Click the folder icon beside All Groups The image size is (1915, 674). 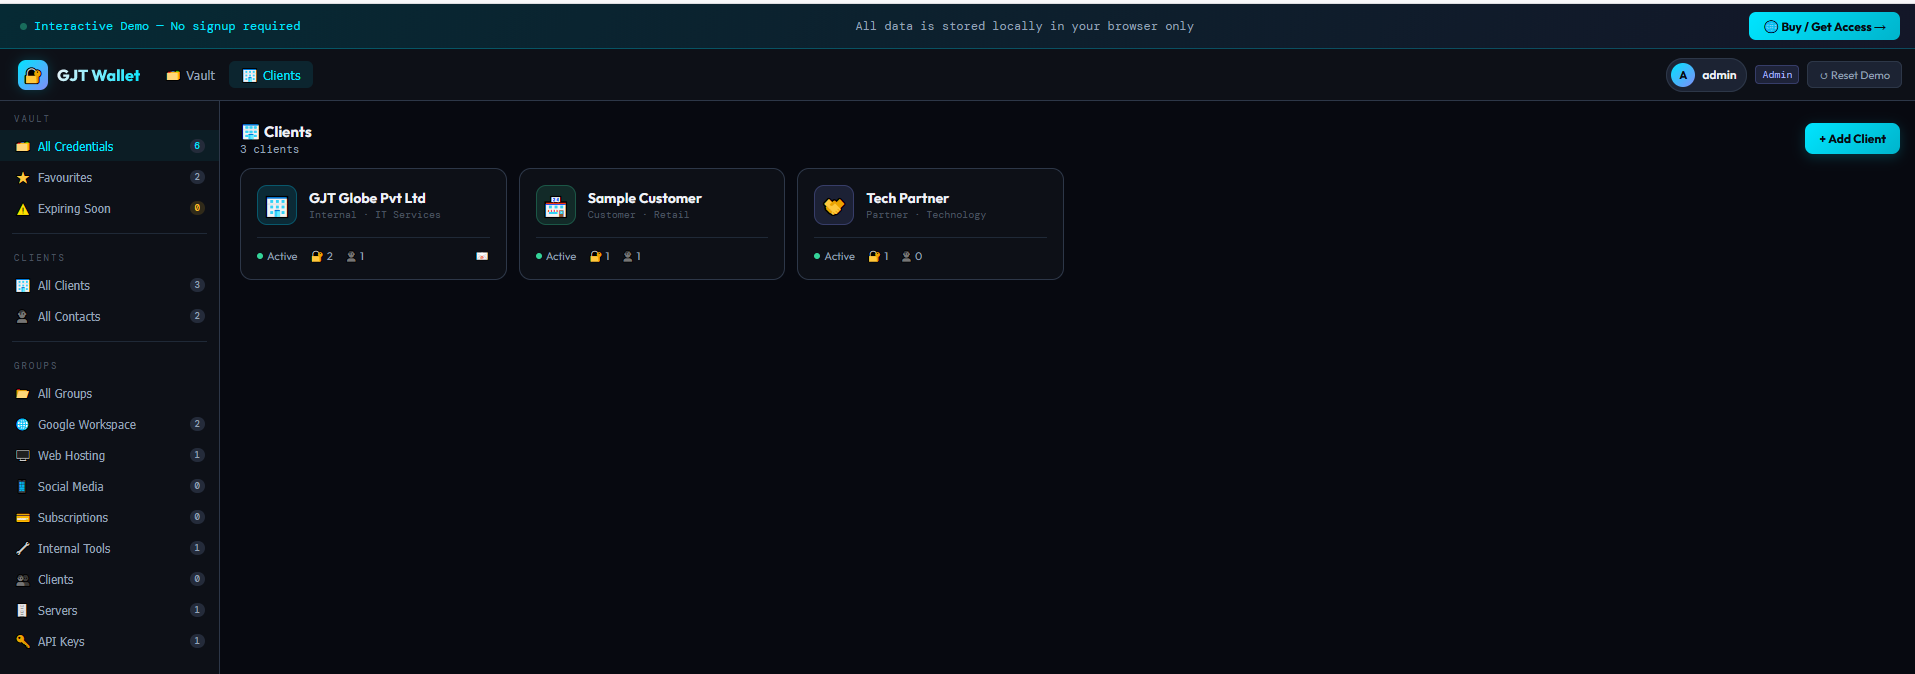pos(23,394)
